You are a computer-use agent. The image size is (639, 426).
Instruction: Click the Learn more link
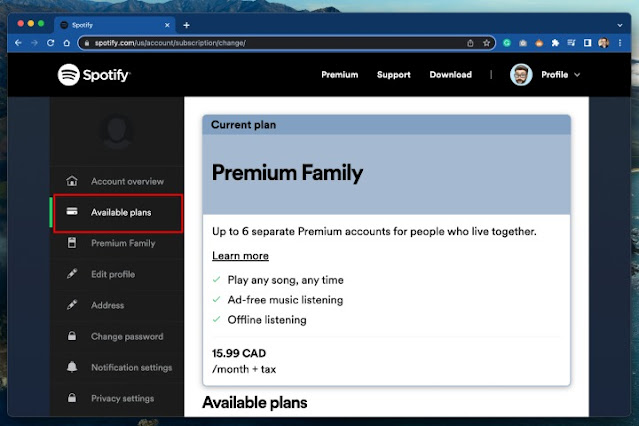click(x=240, y=256)
